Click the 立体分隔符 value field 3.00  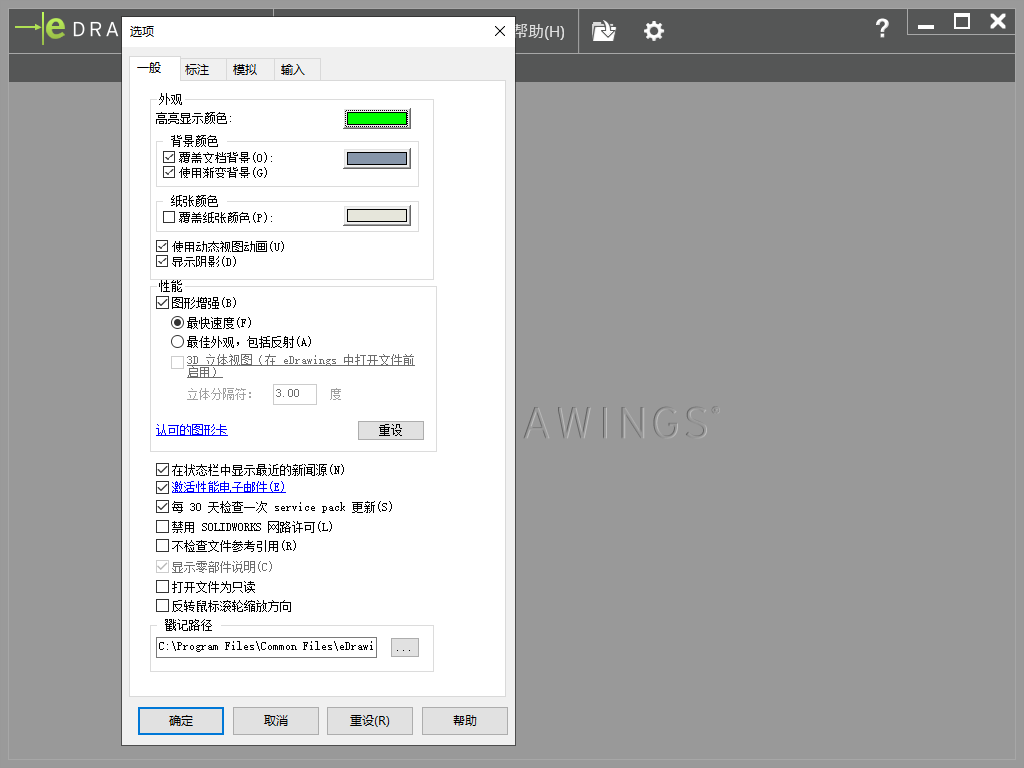pos(295,394)
